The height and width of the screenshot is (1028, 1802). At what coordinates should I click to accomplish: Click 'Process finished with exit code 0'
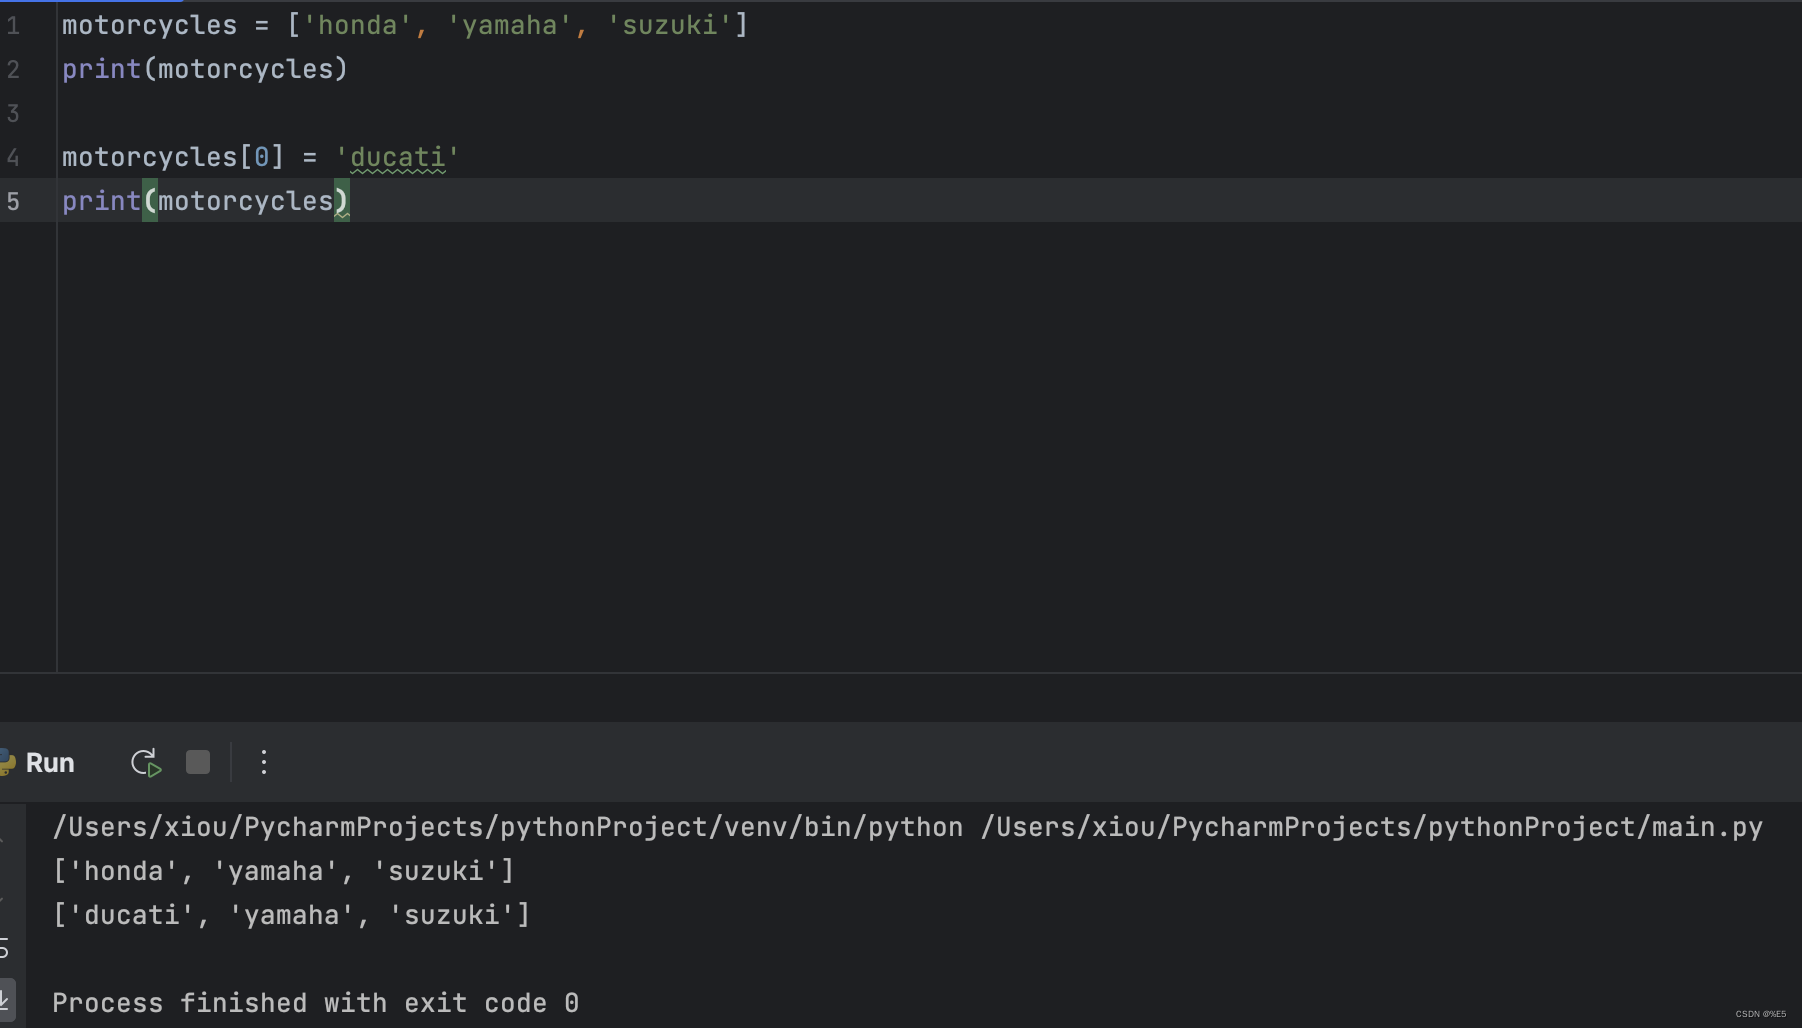pyautogui.click(x=316, y=1003)
